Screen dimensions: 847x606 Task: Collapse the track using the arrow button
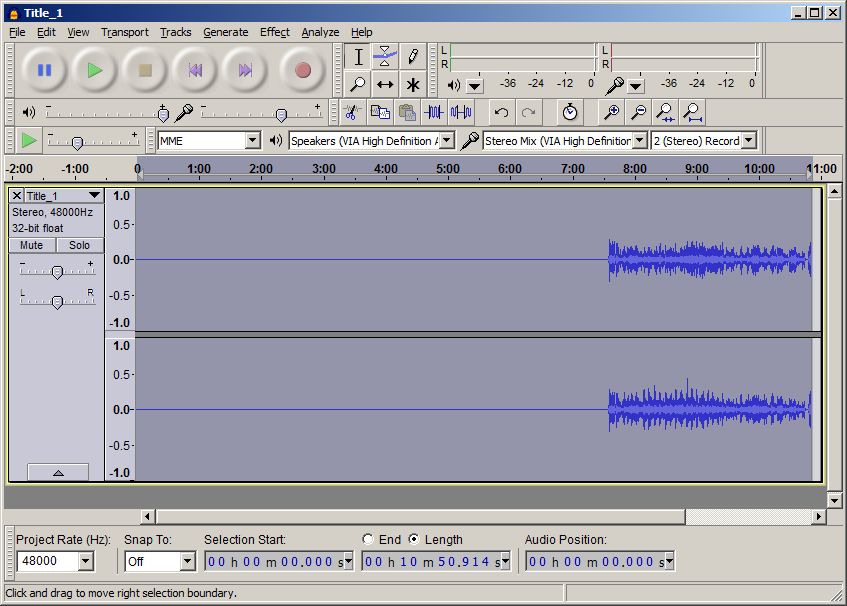(57, 472)
